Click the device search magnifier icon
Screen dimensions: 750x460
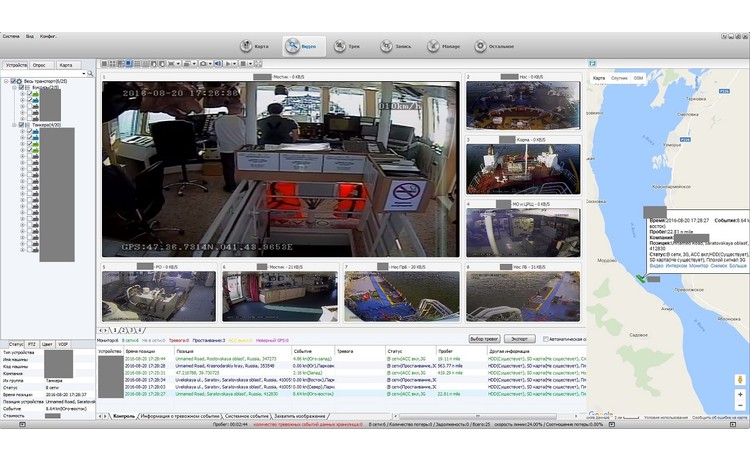[89, 74]
